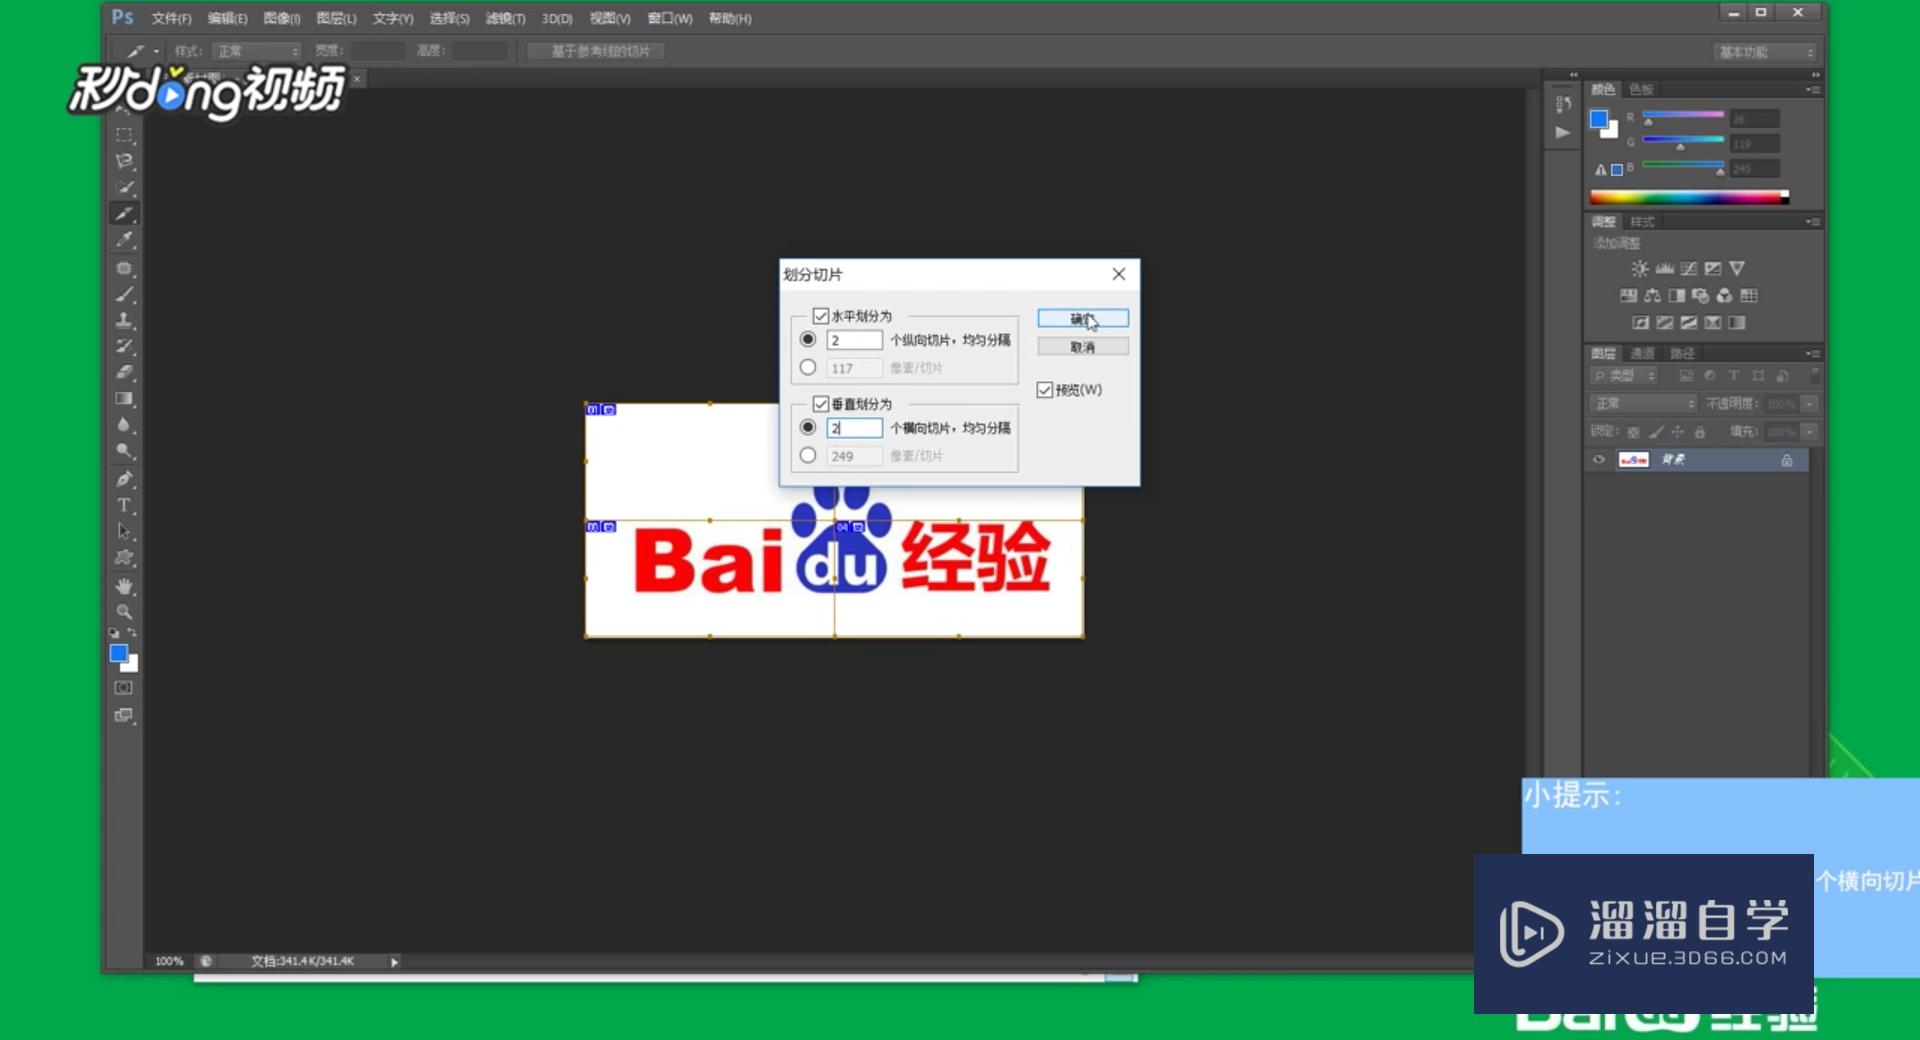The height and width of the screenshot is (1040, 1920).
Task: Open the 类型 layer filter dropdown
Action: coord(1624,376)
